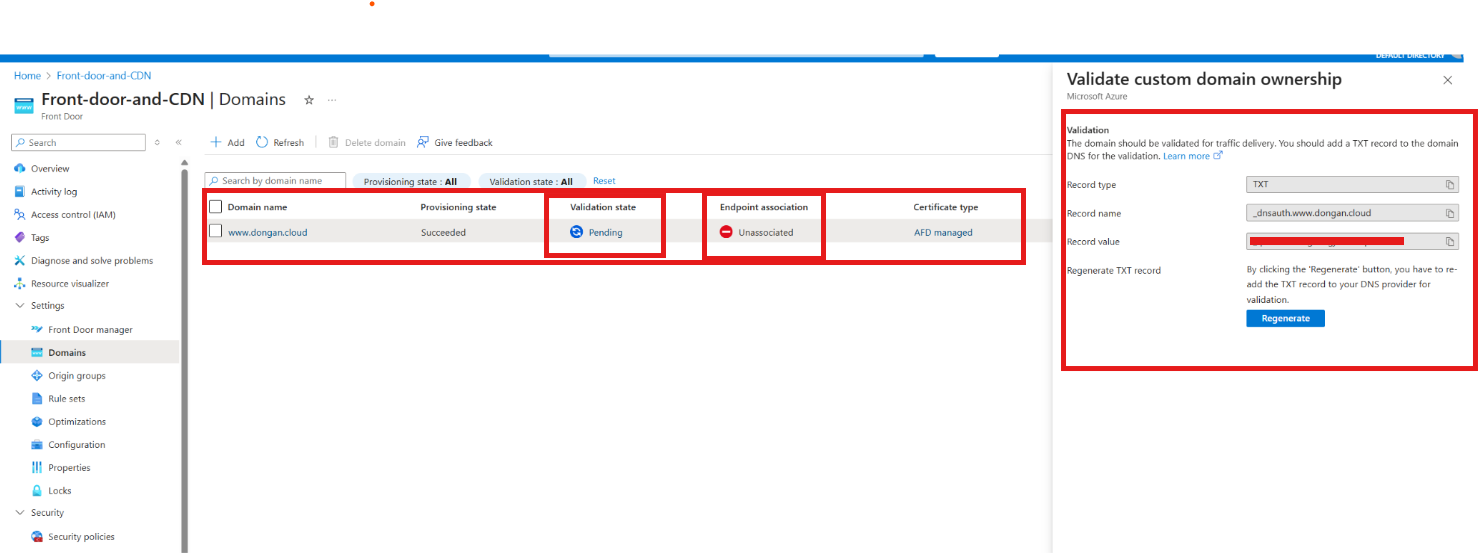Click sidebar search expand arrows
The image size is (1481, 556).
157,143
